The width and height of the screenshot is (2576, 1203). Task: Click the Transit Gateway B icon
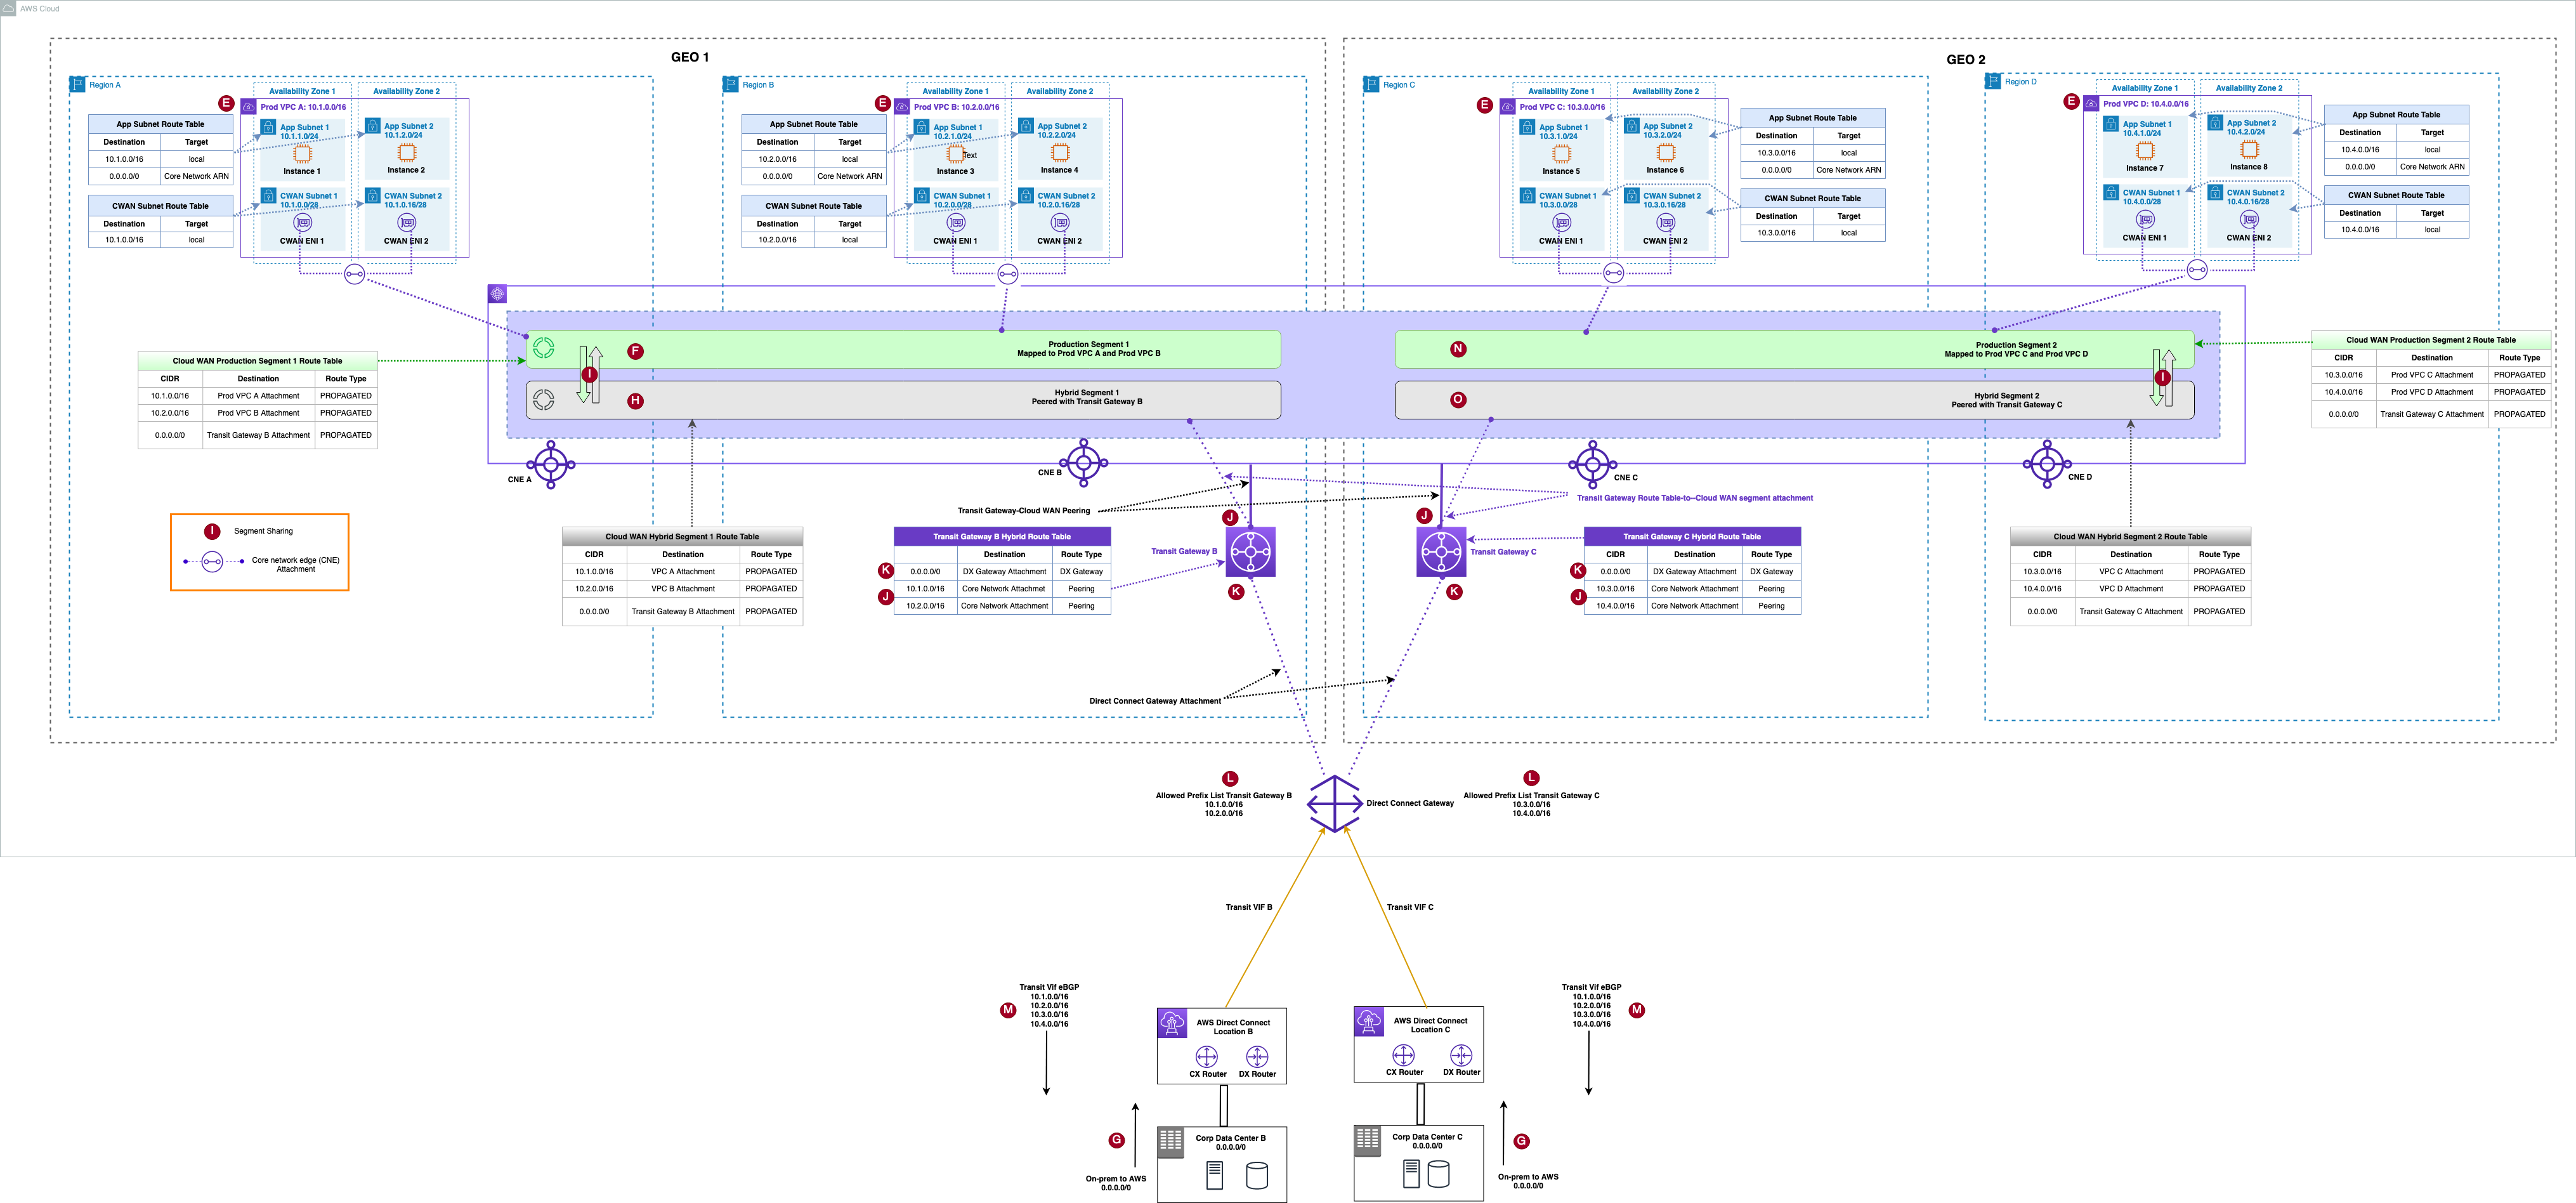pyautogui.click(x=1251, y=552)
